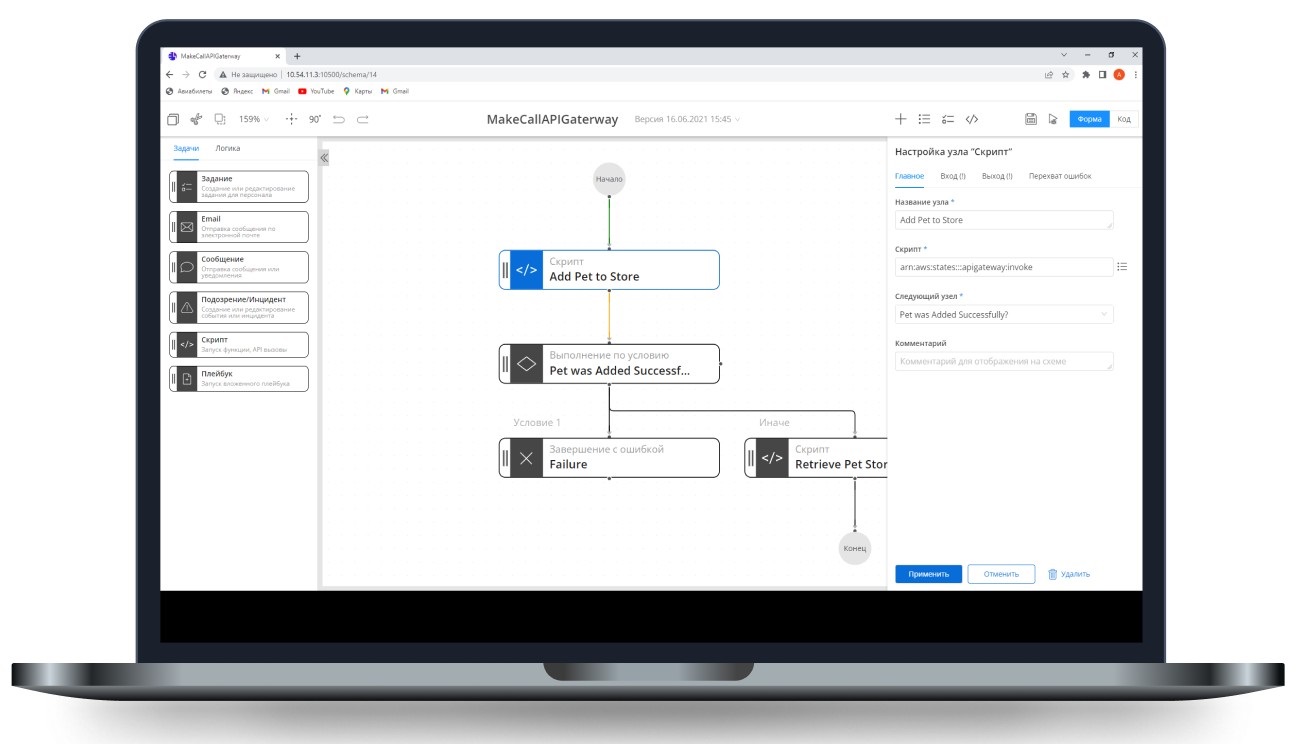Click the Email envelope icon
The image size is (1306, 744).
tap(187, 227)
